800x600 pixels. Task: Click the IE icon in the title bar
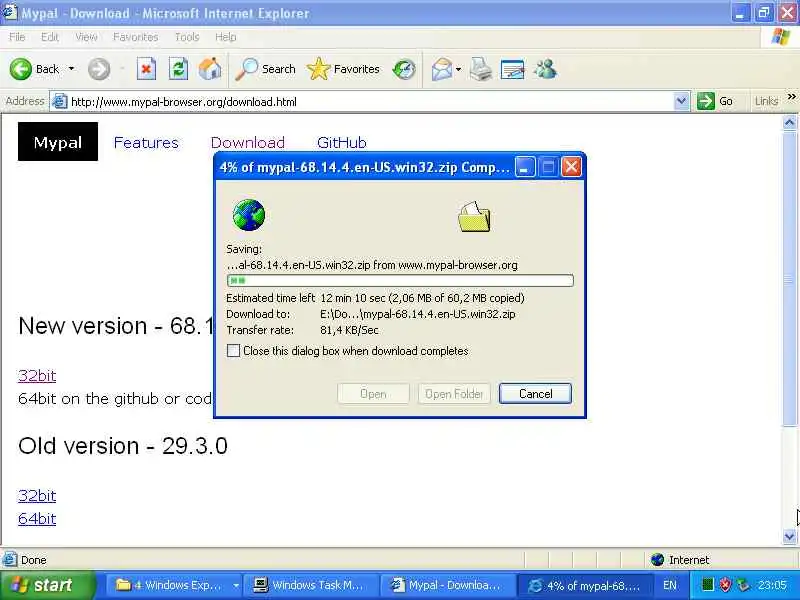tap(10, 12)
